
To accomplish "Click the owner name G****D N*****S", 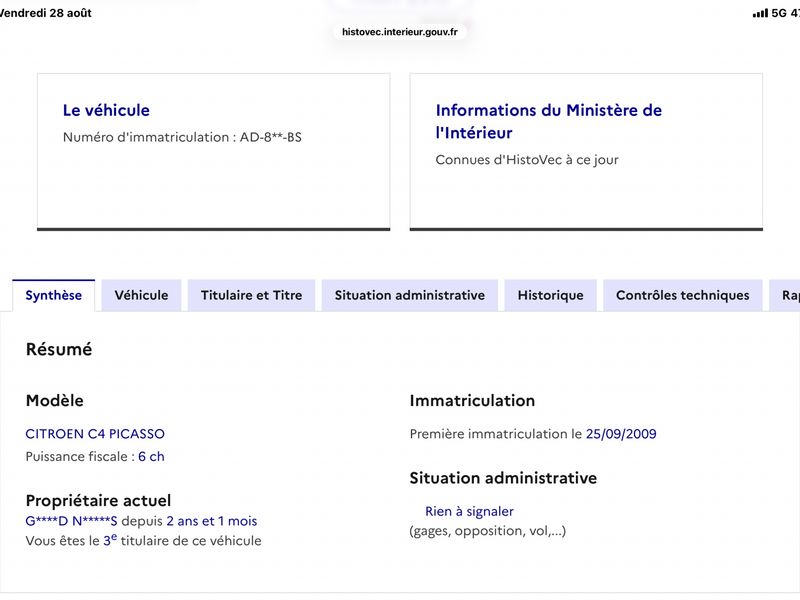I will [71, 521].
